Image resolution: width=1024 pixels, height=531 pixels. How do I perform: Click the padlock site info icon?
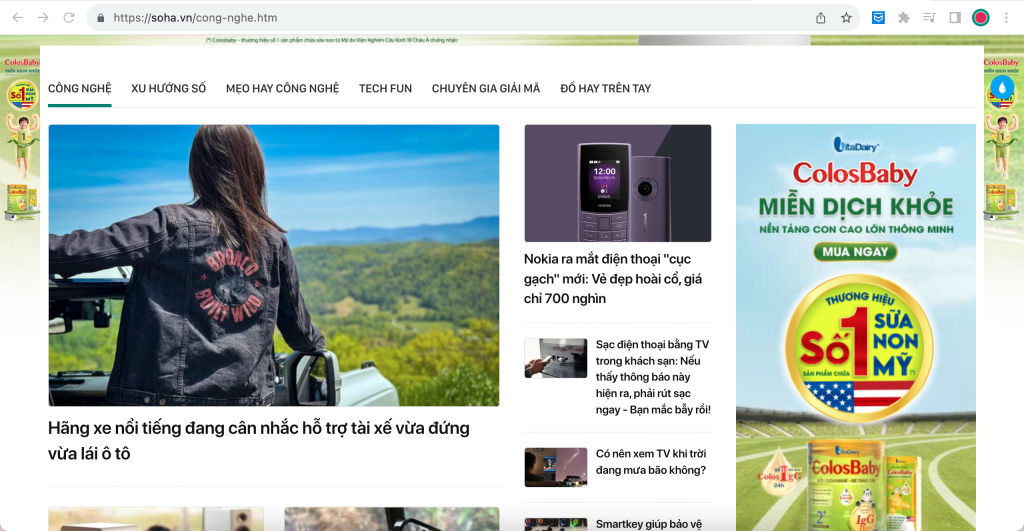click(x=100, y=18)
